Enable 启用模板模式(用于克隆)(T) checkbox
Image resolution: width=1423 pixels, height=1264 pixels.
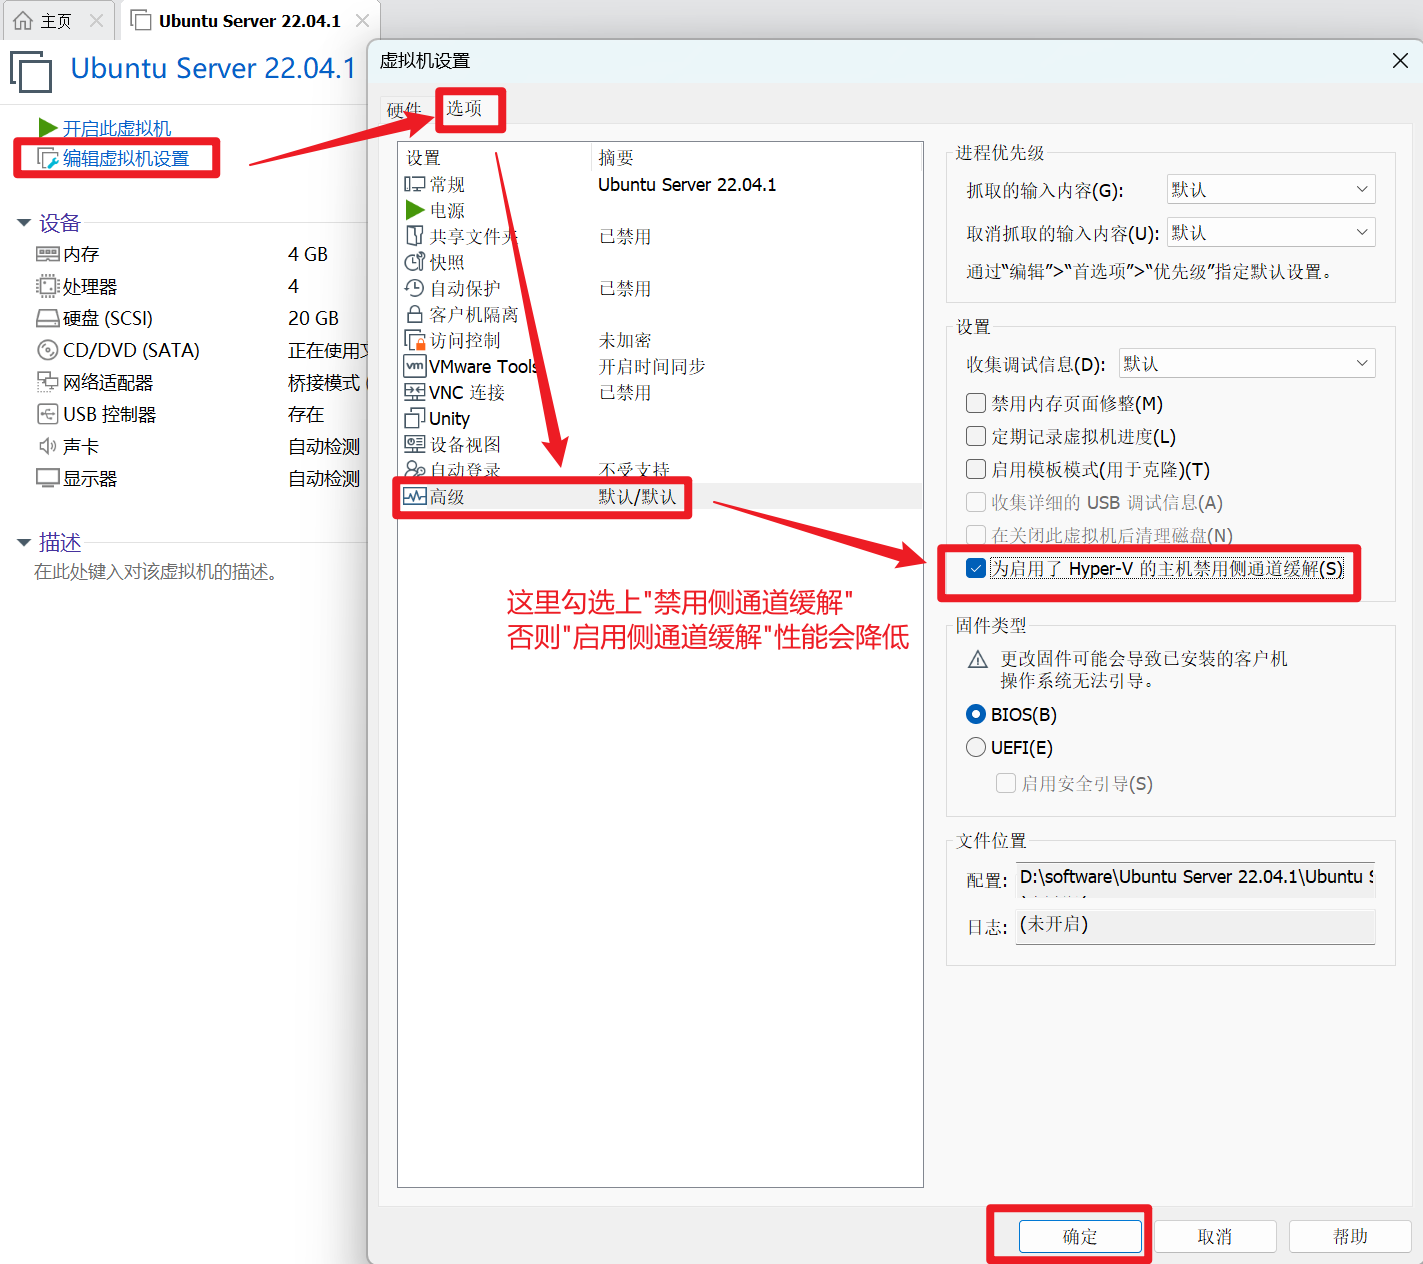pos(976,469)
